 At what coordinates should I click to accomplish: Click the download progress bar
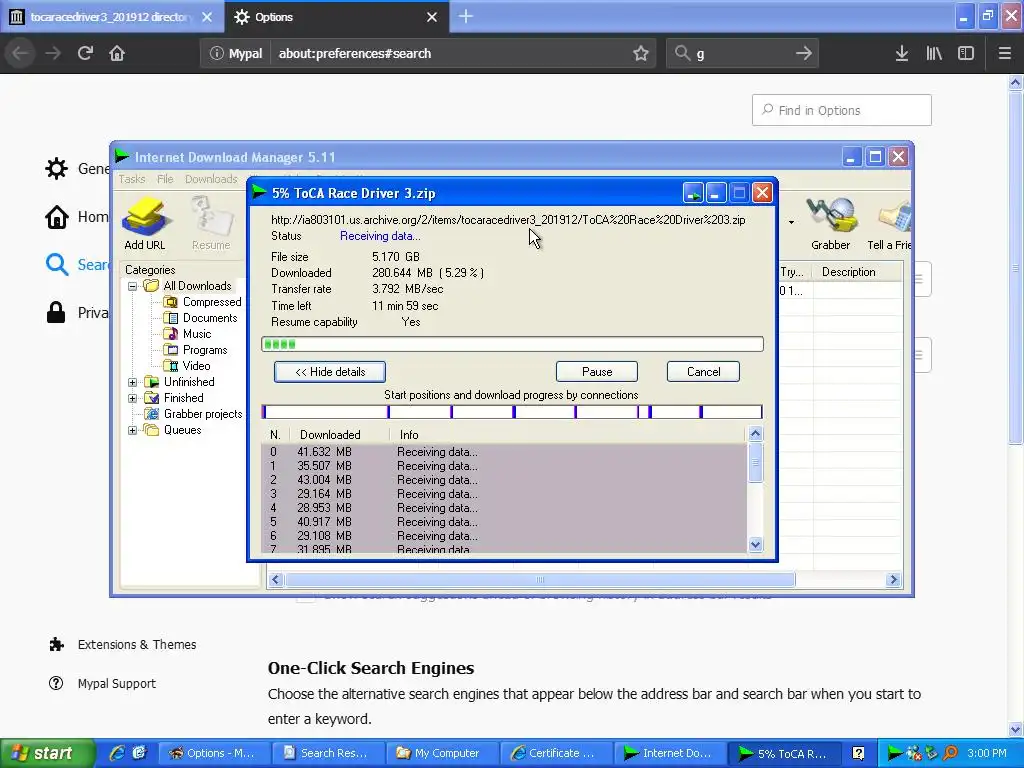pos(512,344)
